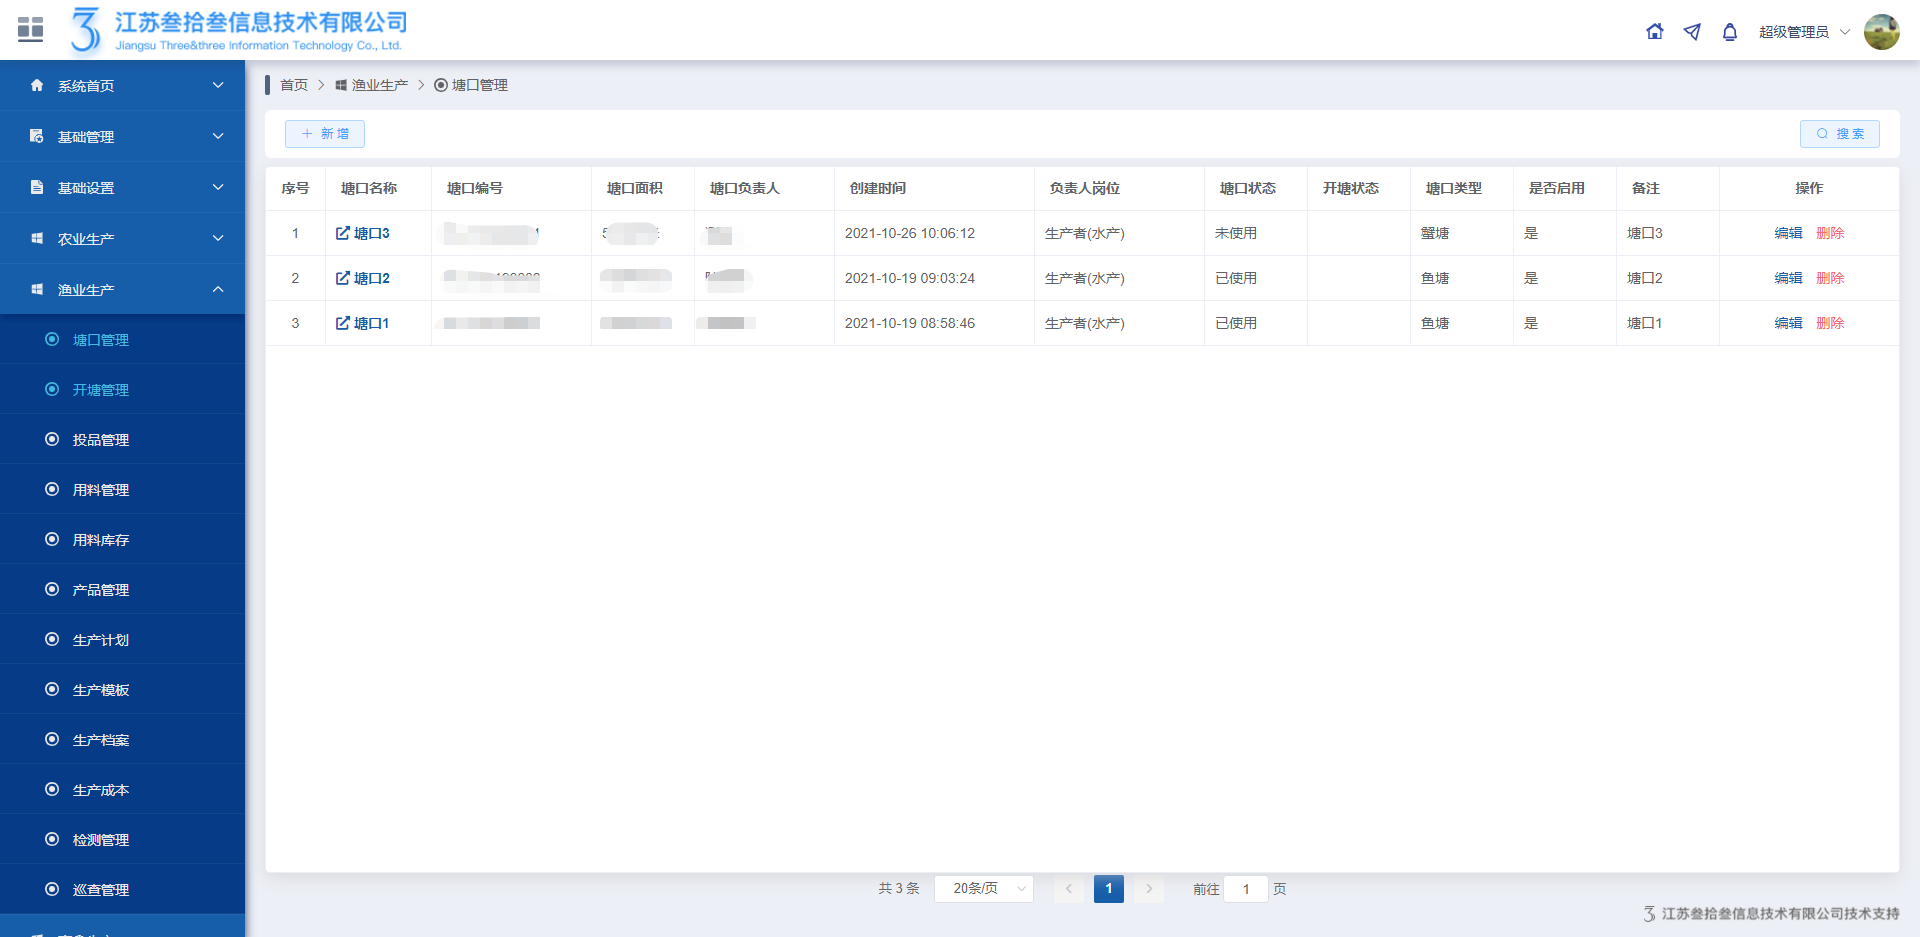
Task: Open the paper plane message icon
Action: coord(1692,32)
